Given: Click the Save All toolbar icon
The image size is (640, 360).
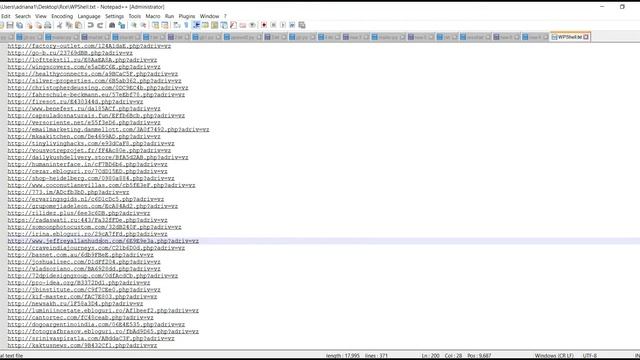Looking at the screenshot, I should click(x=19, y=25).
